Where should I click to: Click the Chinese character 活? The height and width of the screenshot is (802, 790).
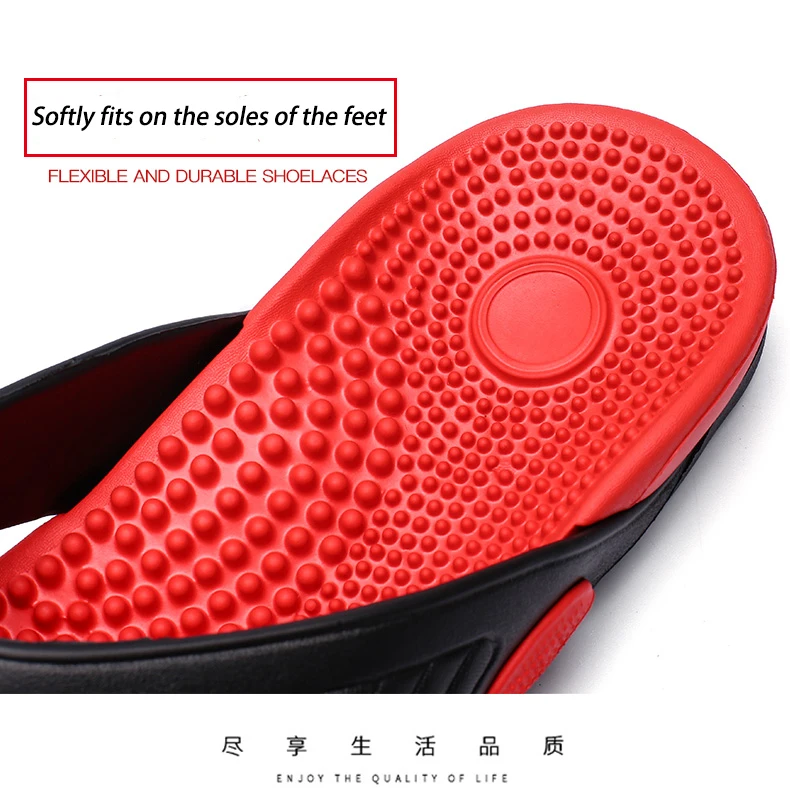(x=425, y=746)
